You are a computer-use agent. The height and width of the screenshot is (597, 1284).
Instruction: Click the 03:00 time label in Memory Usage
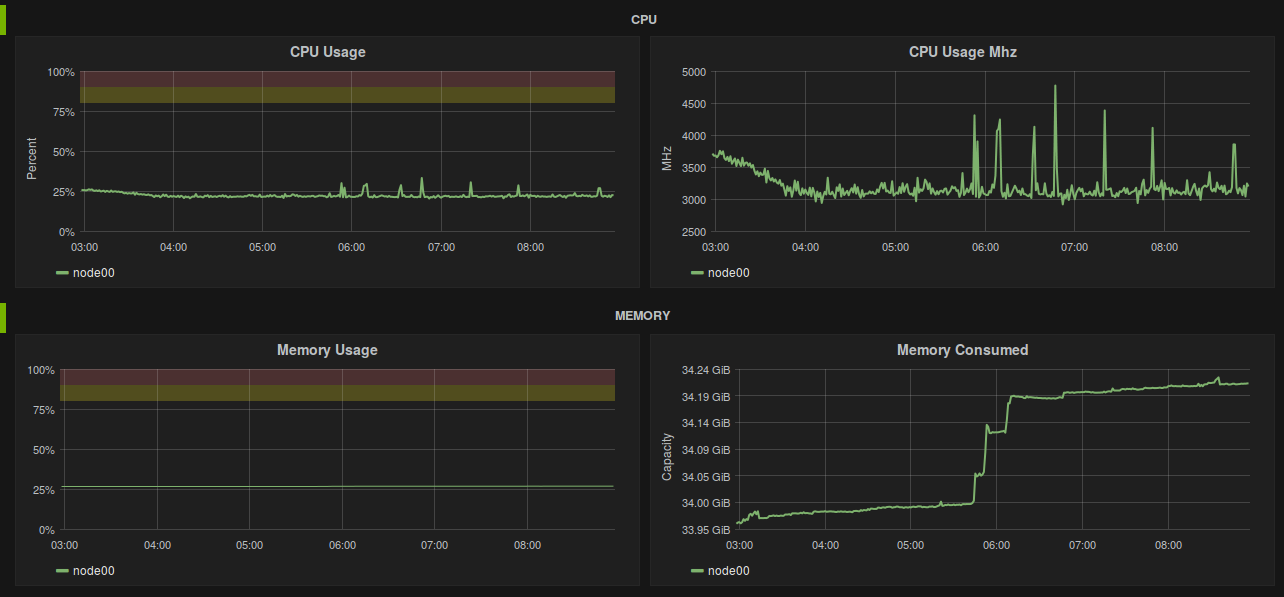(x=65, y=545)
